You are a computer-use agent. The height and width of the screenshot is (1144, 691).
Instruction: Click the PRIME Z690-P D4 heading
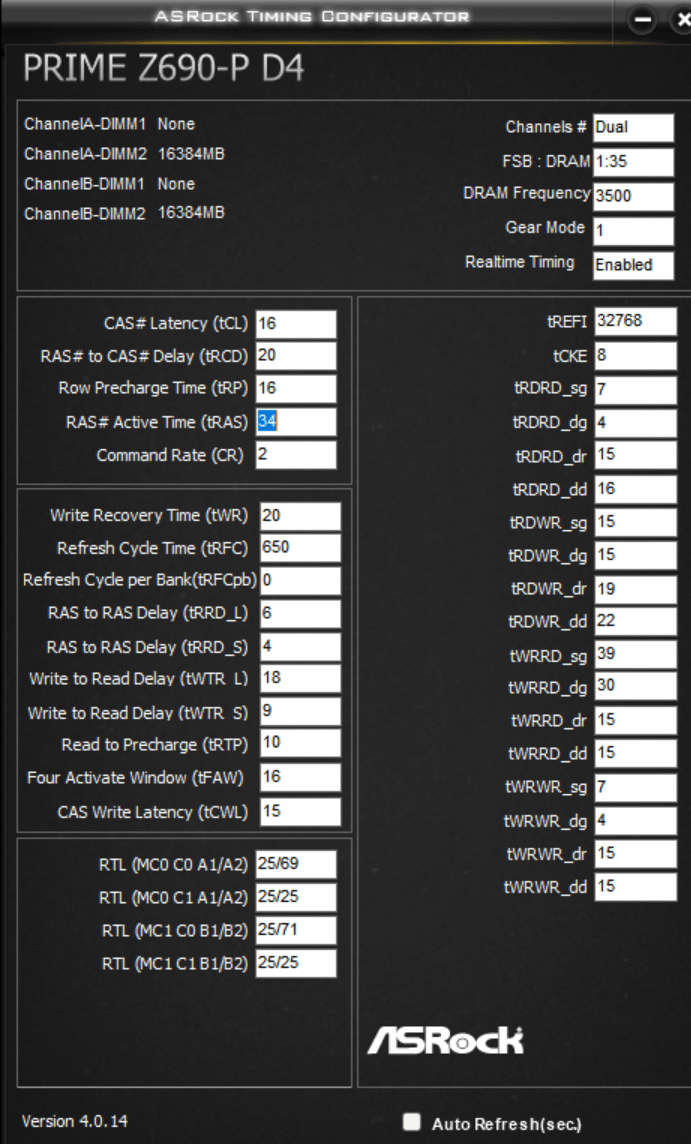point(163,69)
